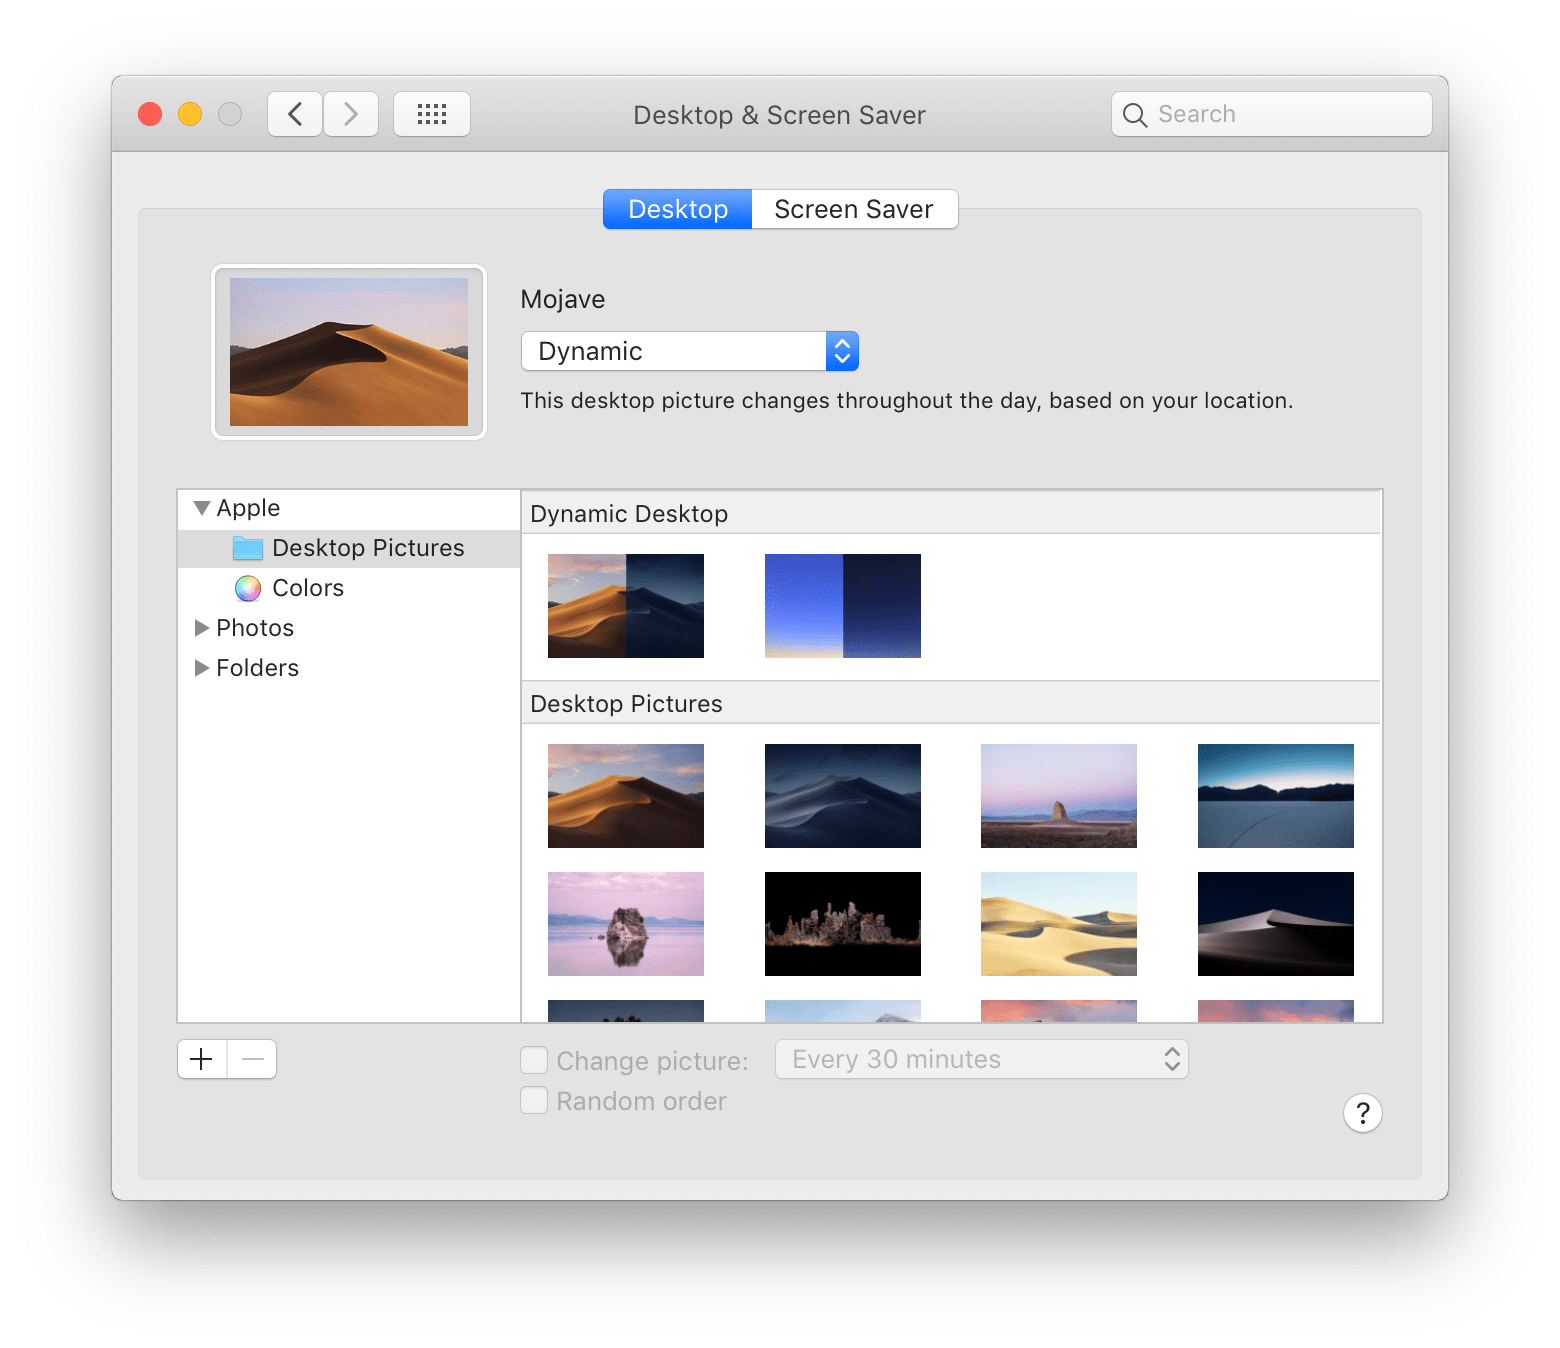Open the Dynamic appearance dropdown

pos(690,351)
